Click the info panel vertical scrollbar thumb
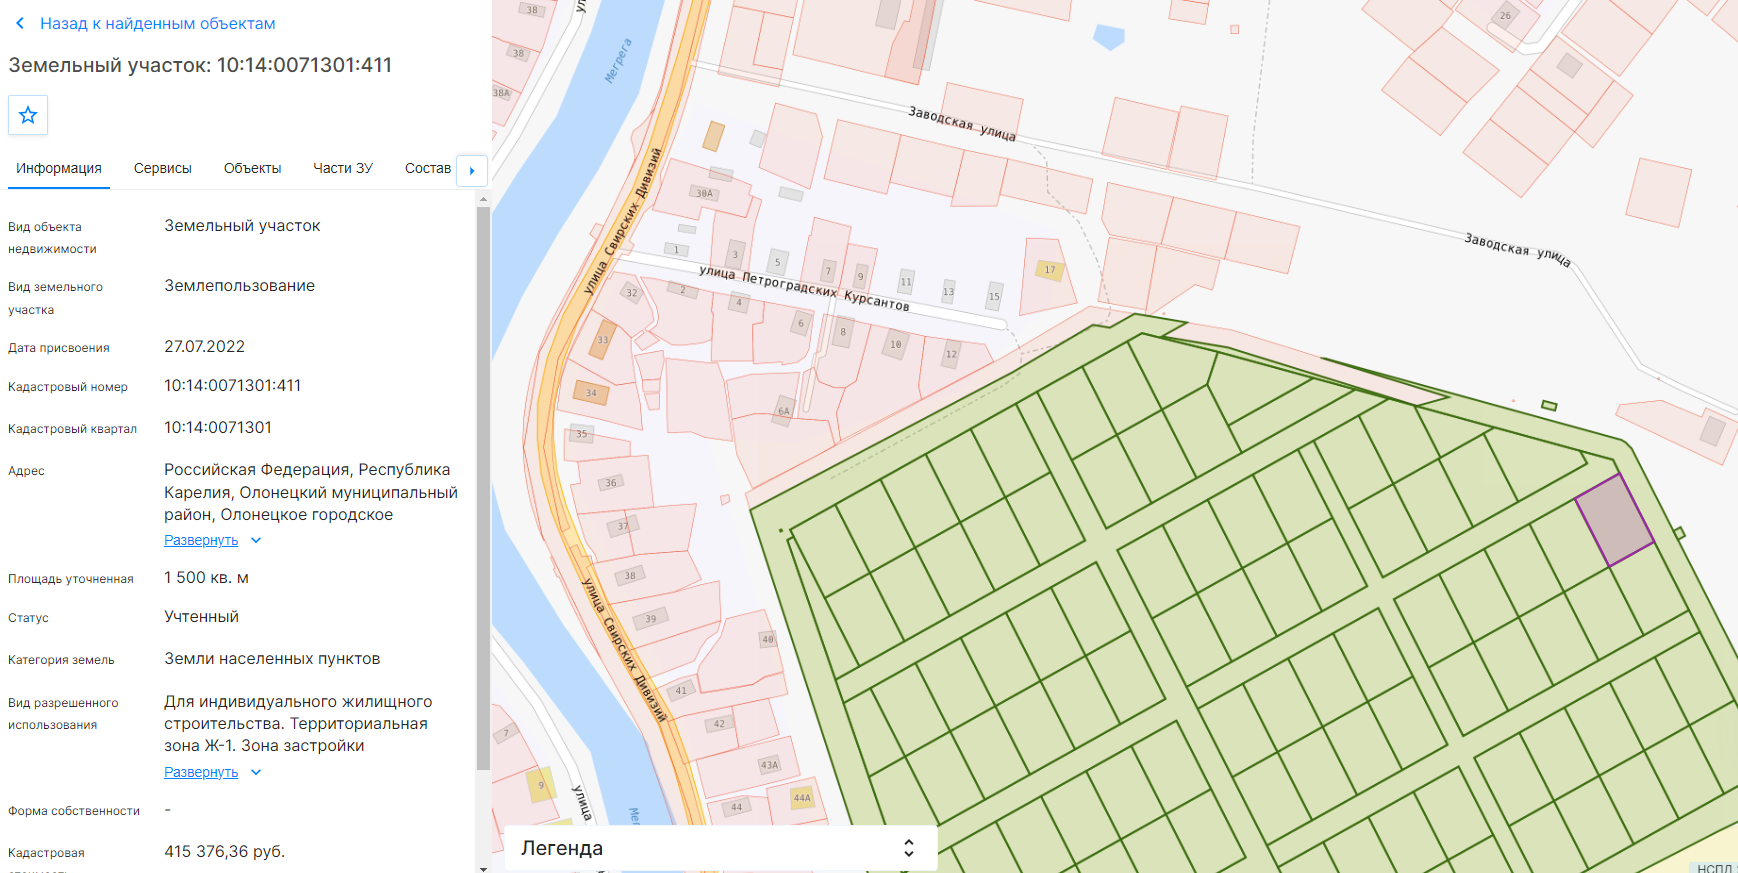 [x=483, y=488]
